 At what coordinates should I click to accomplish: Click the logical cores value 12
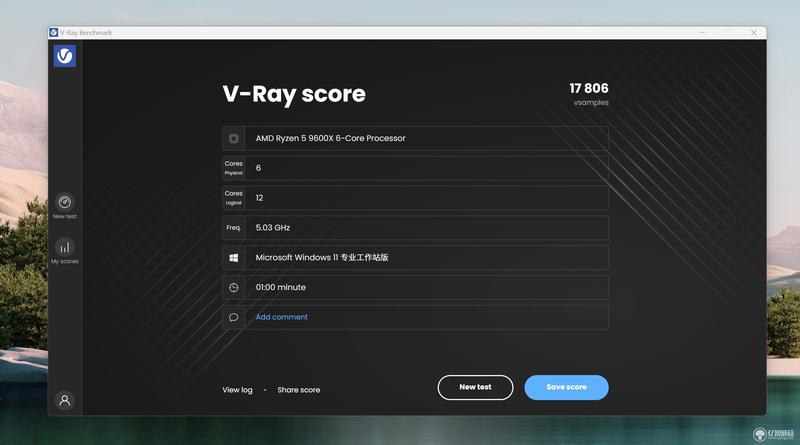[259, 198]
